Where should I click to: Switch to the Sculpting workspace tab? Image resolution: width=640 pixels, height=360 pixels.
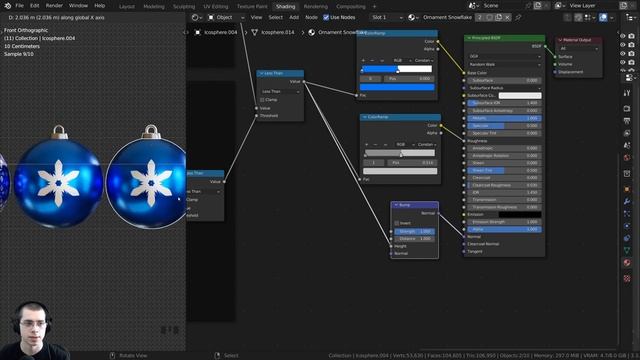point(184,7)
